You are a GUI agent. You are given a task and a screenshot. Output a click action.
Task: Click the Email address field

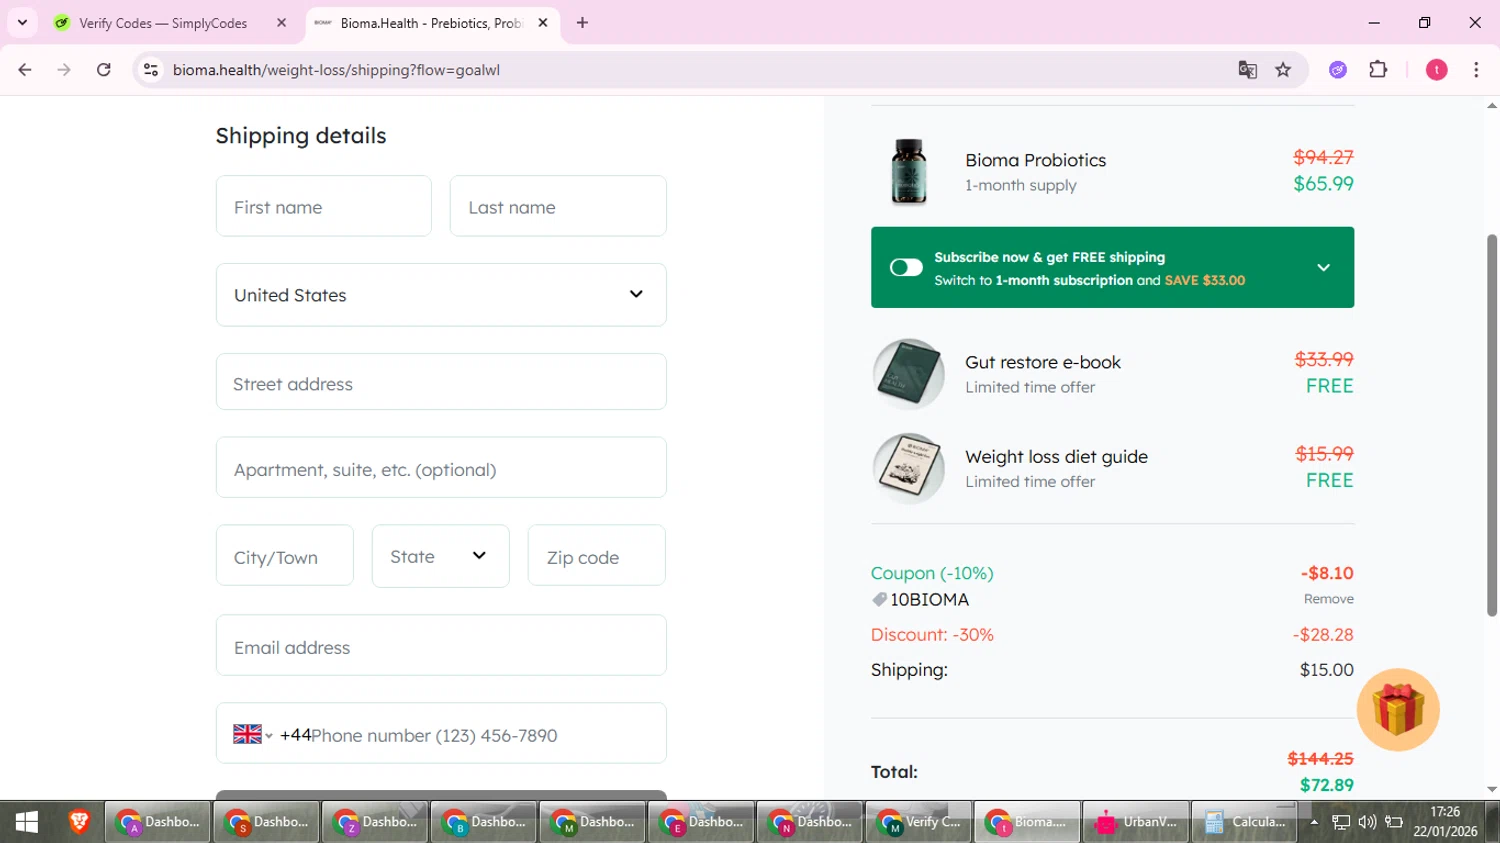click(441, 645)
